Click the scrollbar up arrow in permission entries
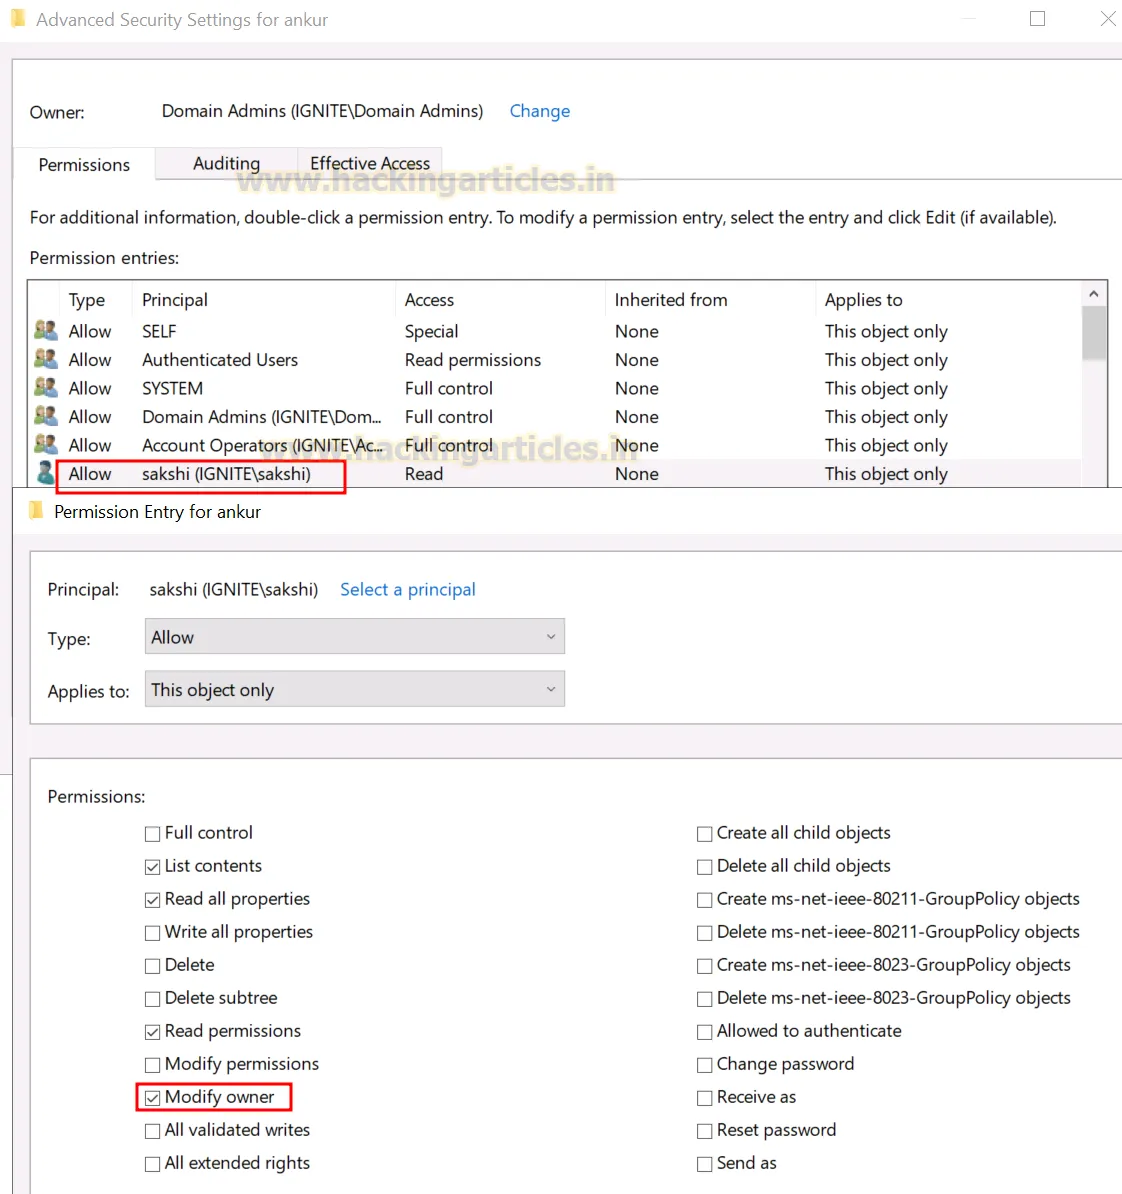This screenshot has width=1122, height=1194. point(1094,292)
